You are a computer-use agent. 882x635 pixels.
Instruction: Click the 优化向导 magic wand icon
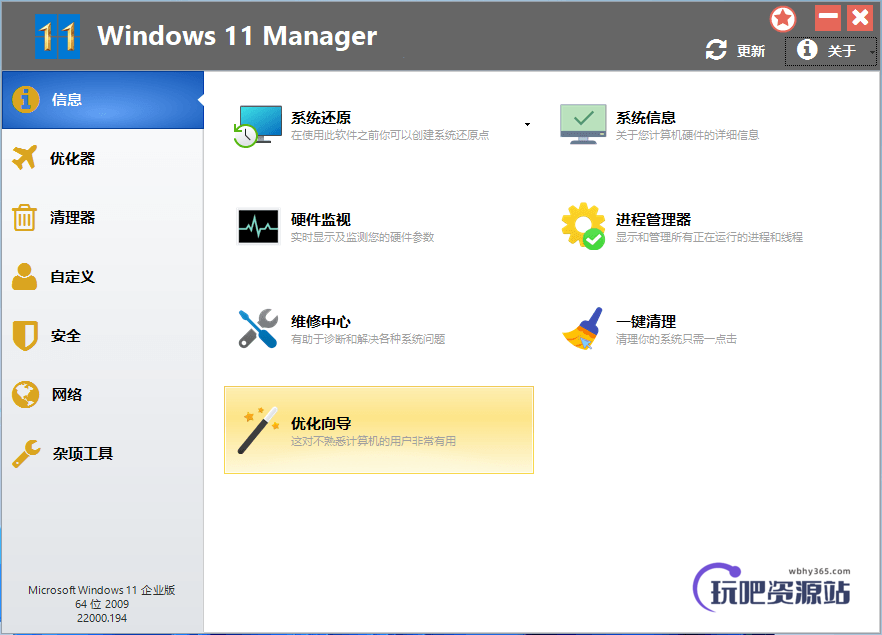258,430
